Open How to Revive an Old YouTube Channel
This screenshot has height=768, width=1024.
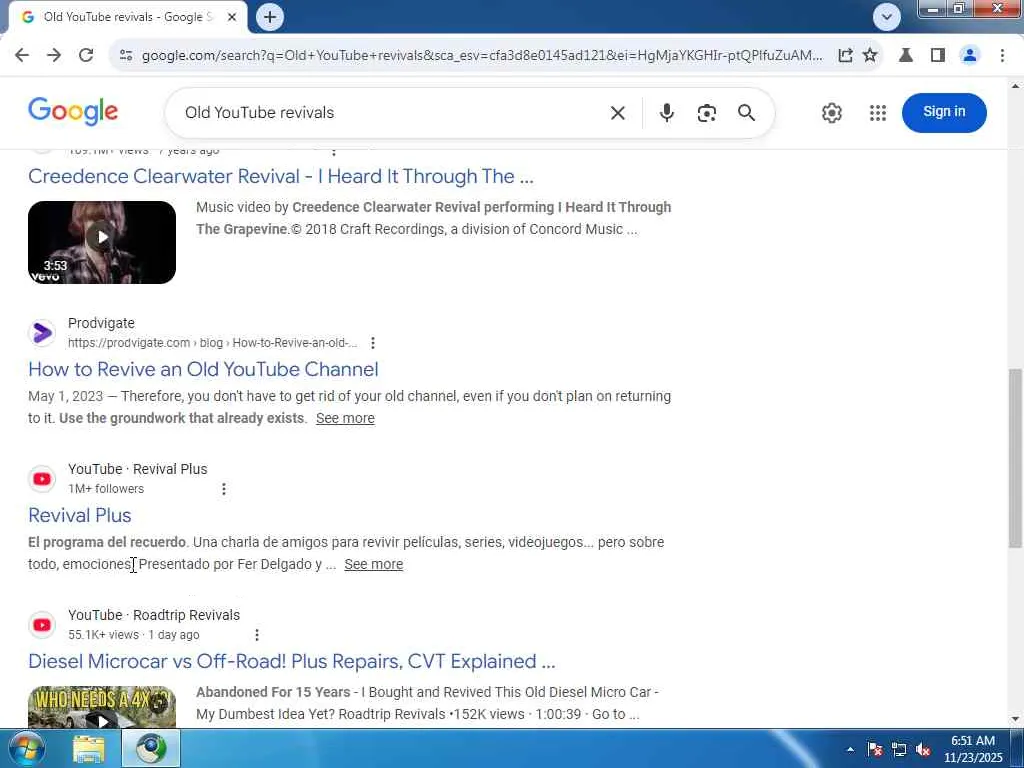pyautogui.click(x=203, y=370)
